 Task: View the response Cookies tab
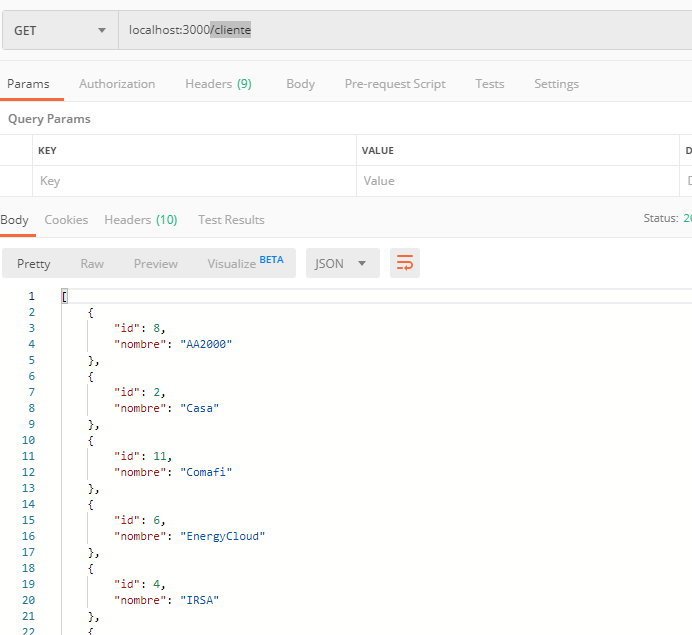pos(66,219)
